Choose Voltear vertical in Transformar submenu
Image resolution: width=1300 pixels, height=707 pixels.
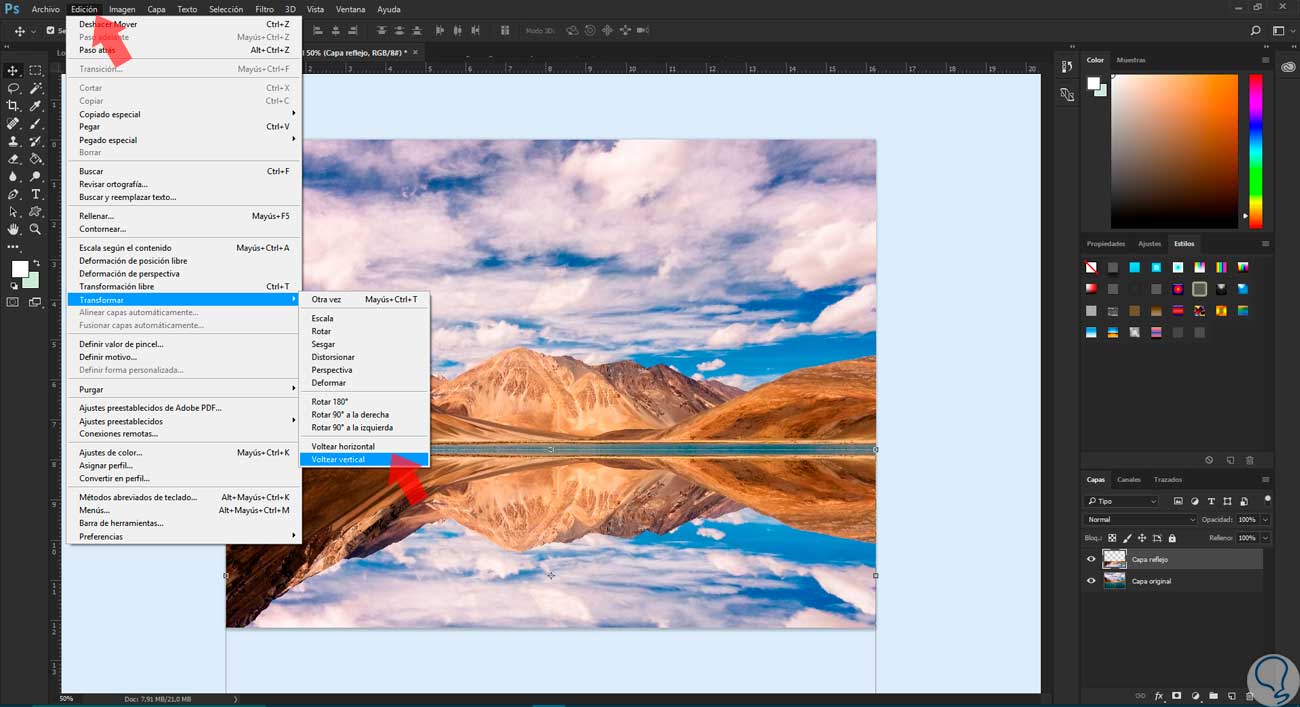click(x=364, y=460)
